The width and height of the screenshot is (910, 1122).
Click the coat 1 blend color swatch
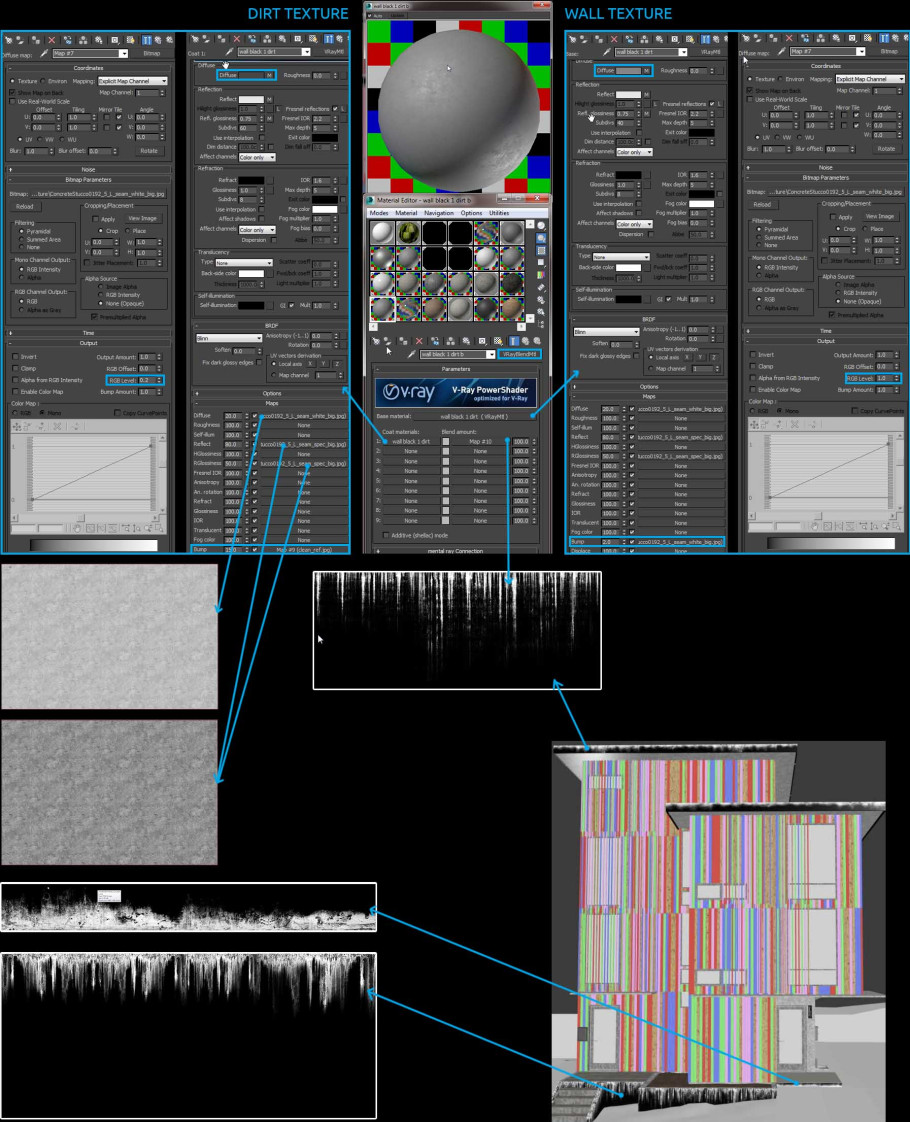pyautogui.click(x=446, y=442)
